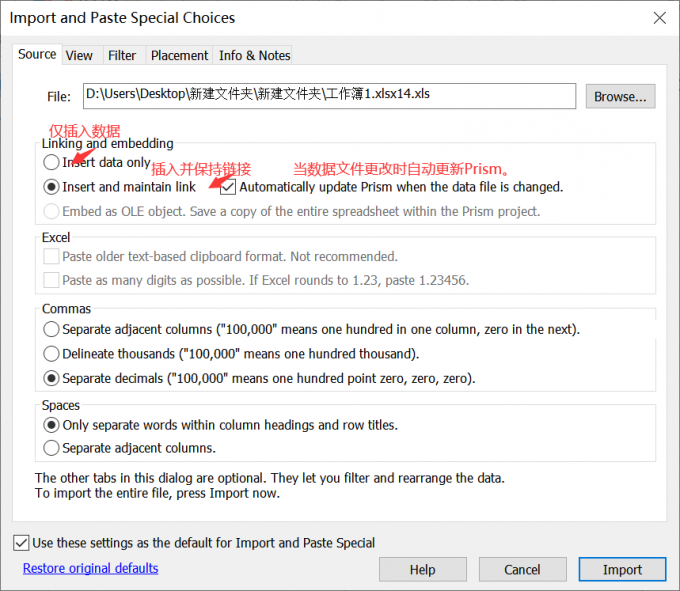Screen dimensions: 680x591
Task: Choose Only separate words within column headings
Action: (51, 424)
